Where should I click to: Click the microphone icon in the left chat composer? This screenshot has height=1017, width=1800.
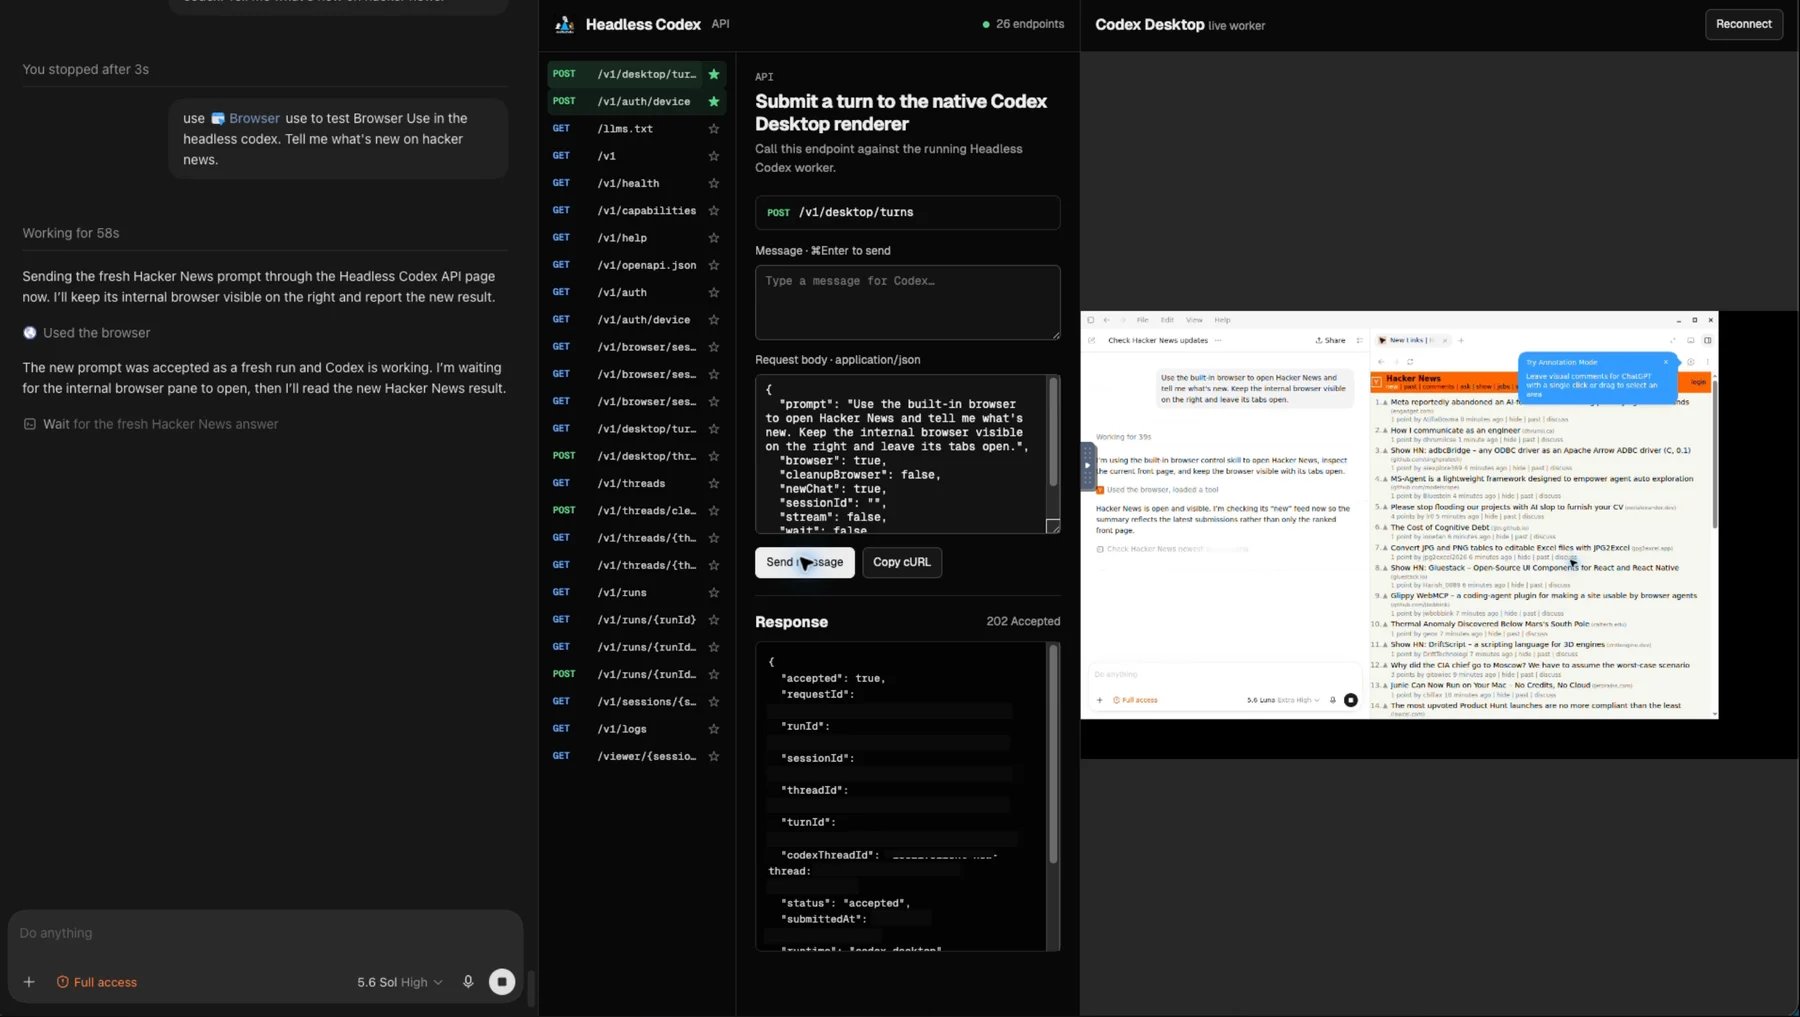point(468,982)
